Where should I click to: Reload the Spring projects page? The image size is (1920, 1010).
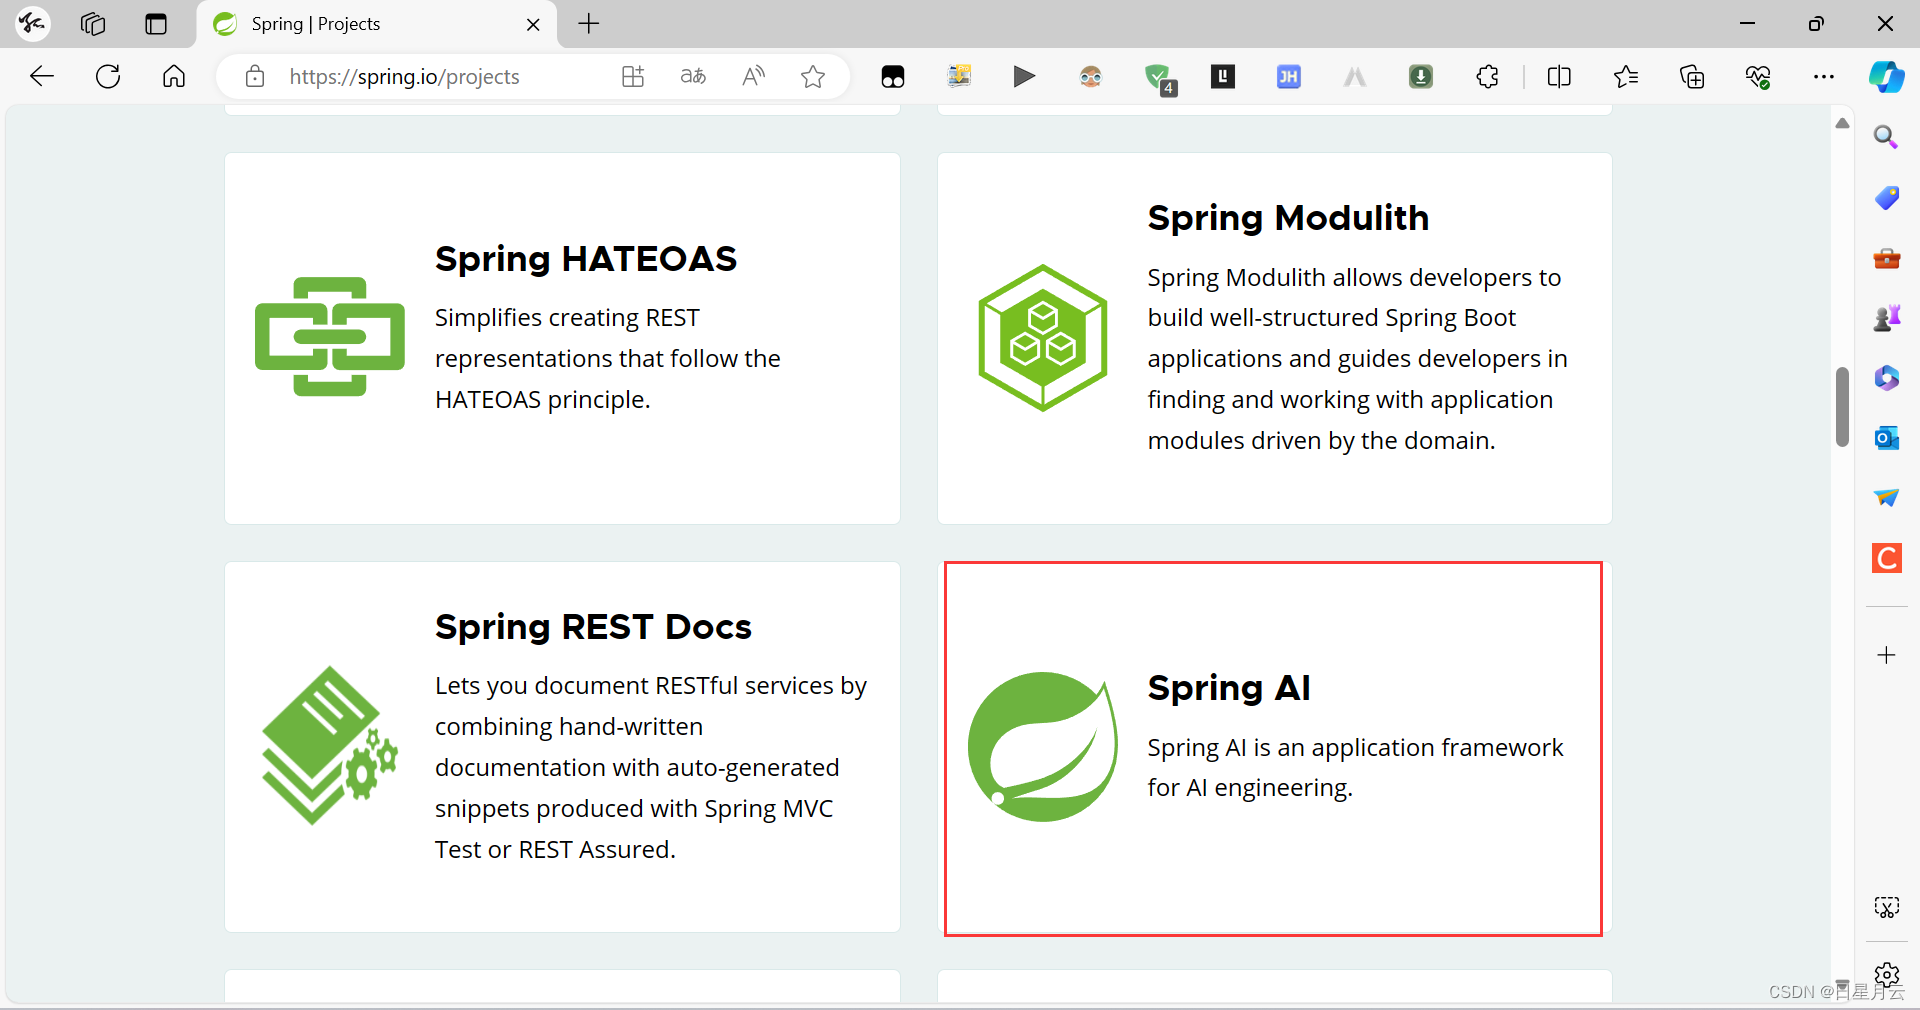(108, 76)
